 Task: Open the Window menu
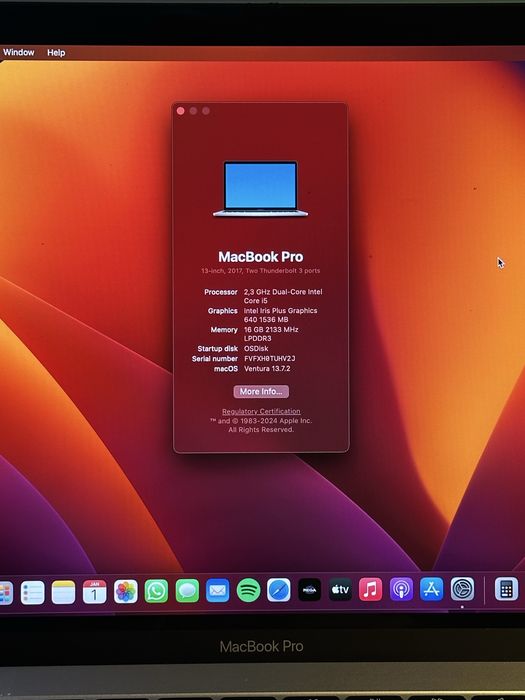coord(18,52)
